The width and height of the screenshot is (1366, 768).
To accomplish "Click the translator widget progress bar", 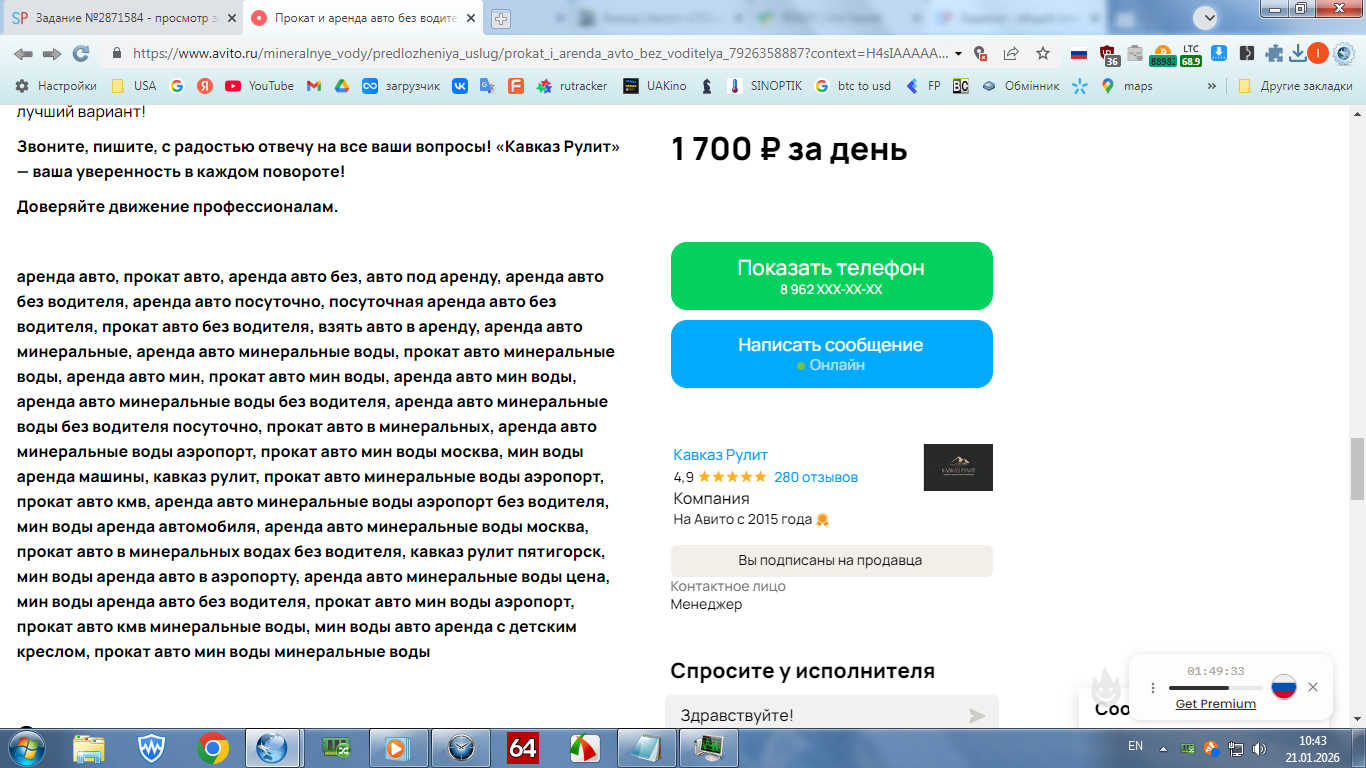I will (1215, 688).
